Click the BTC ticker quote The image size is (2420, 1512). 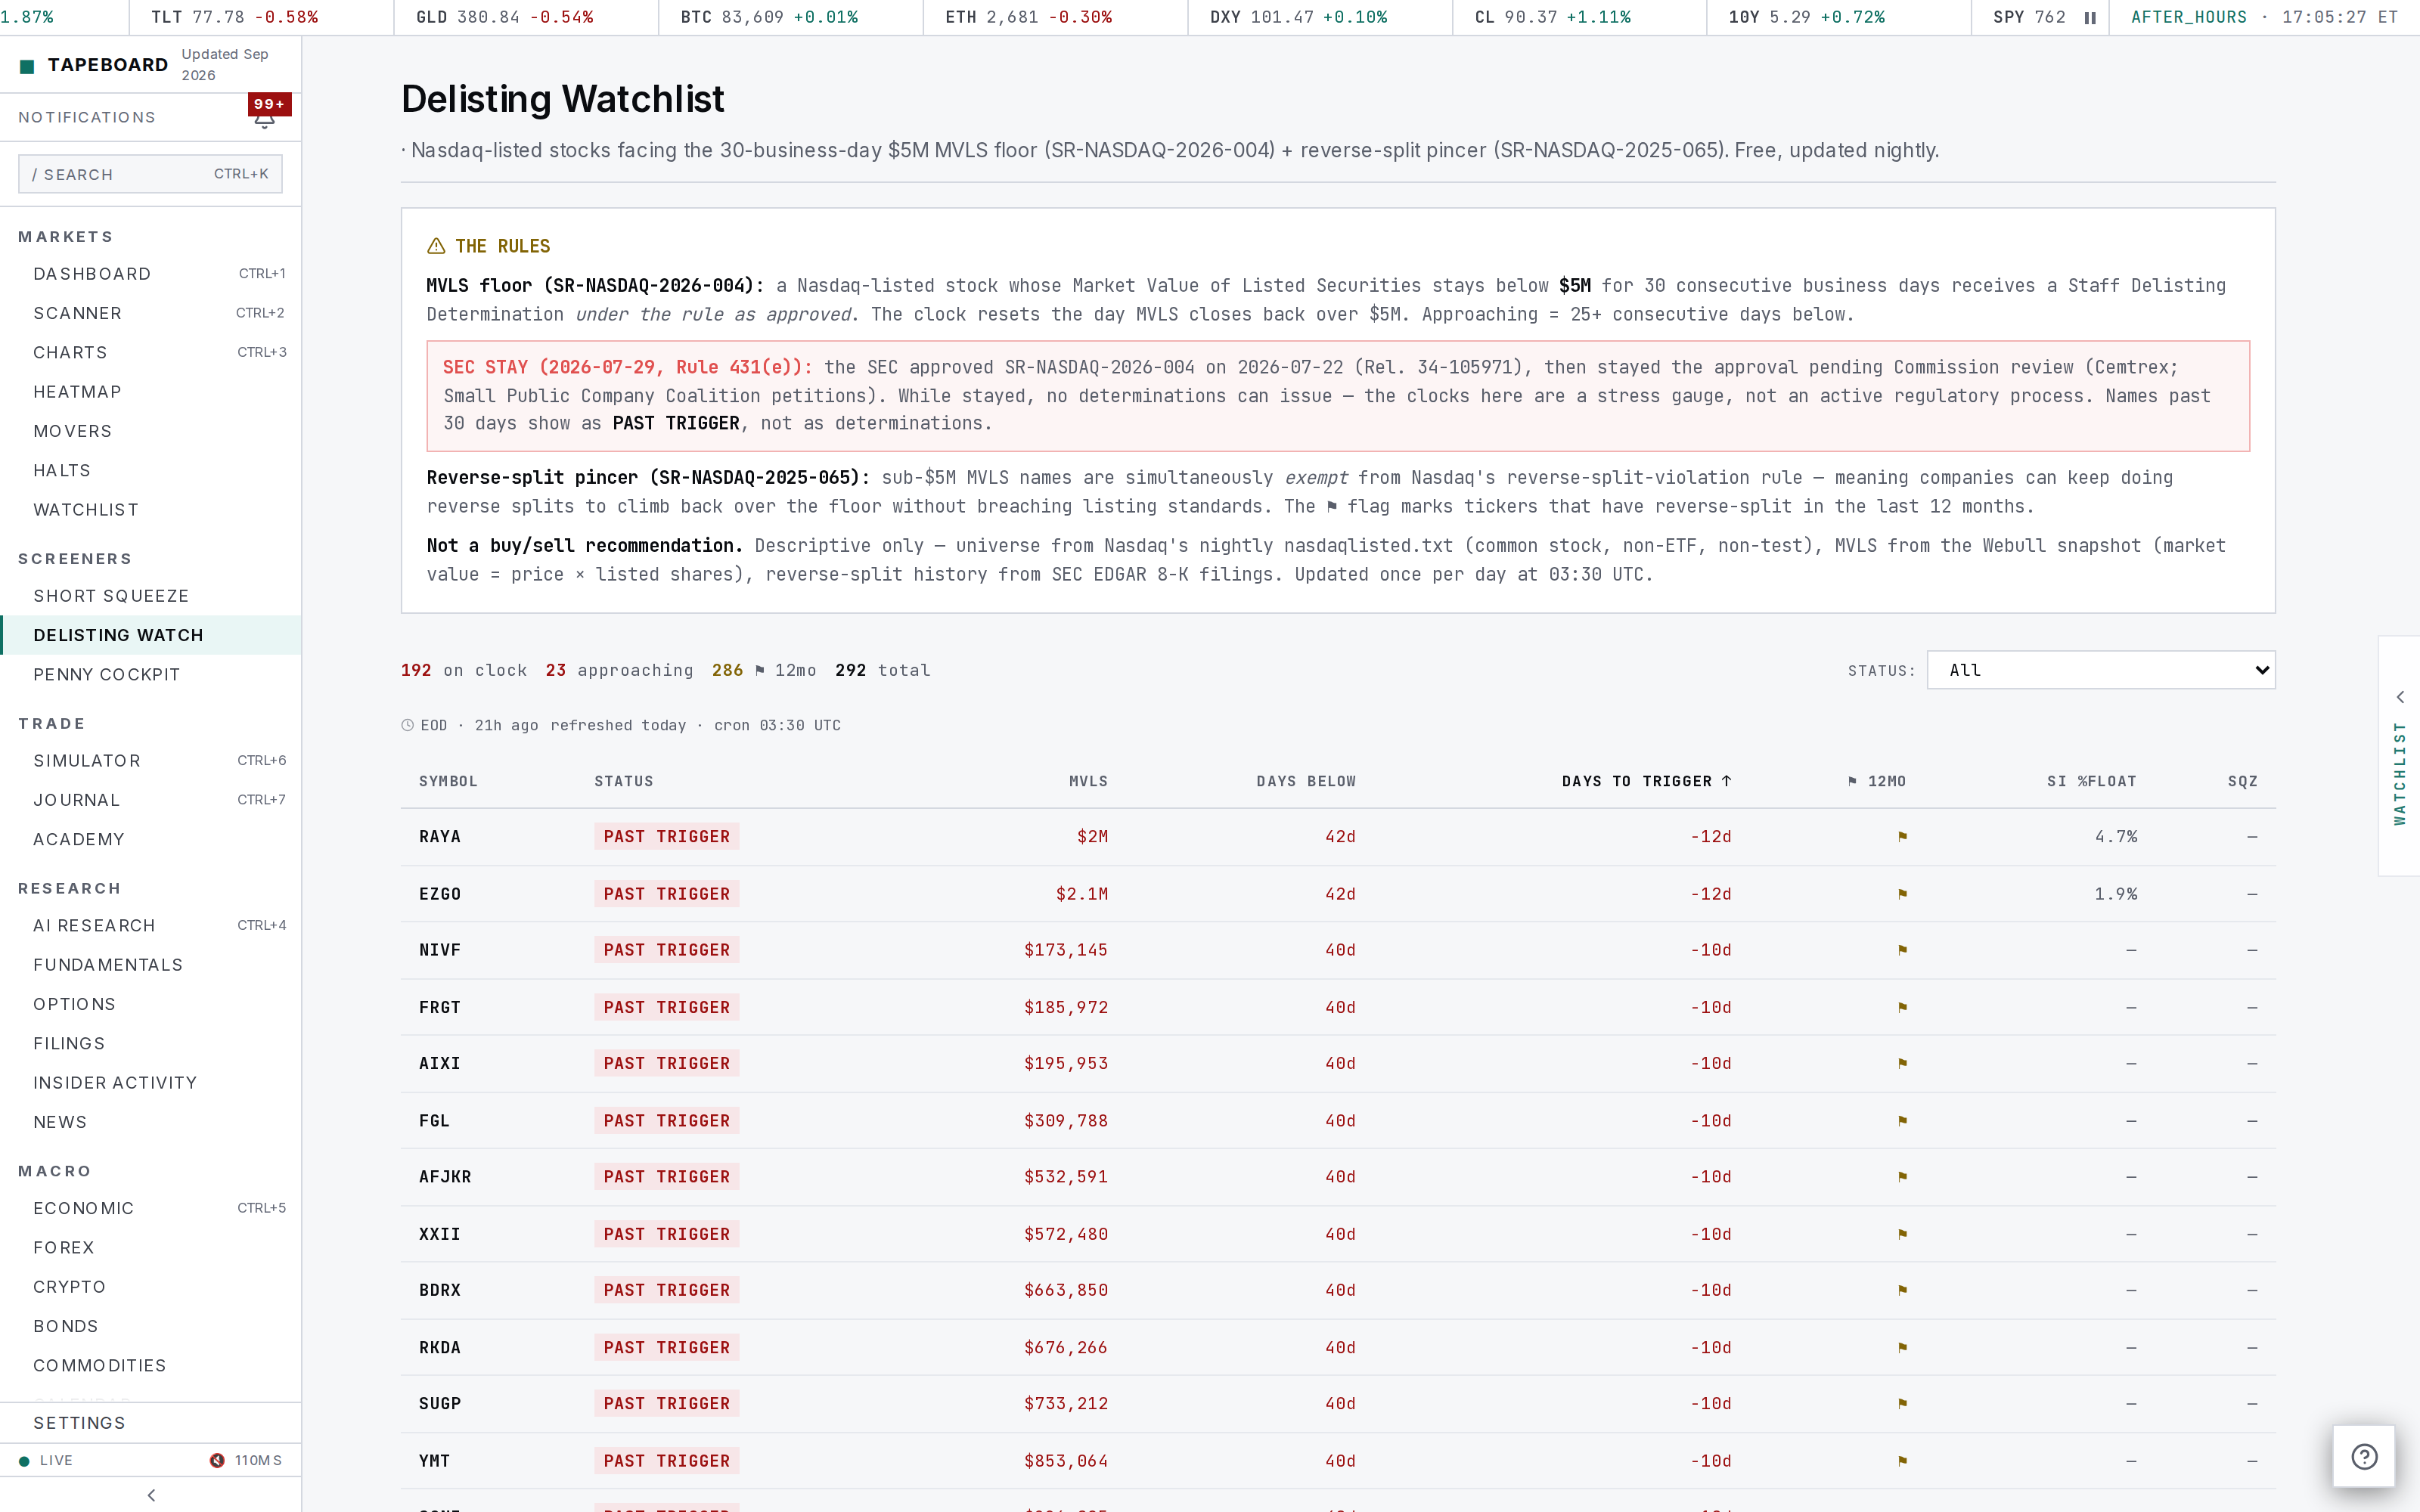(769, 18)
